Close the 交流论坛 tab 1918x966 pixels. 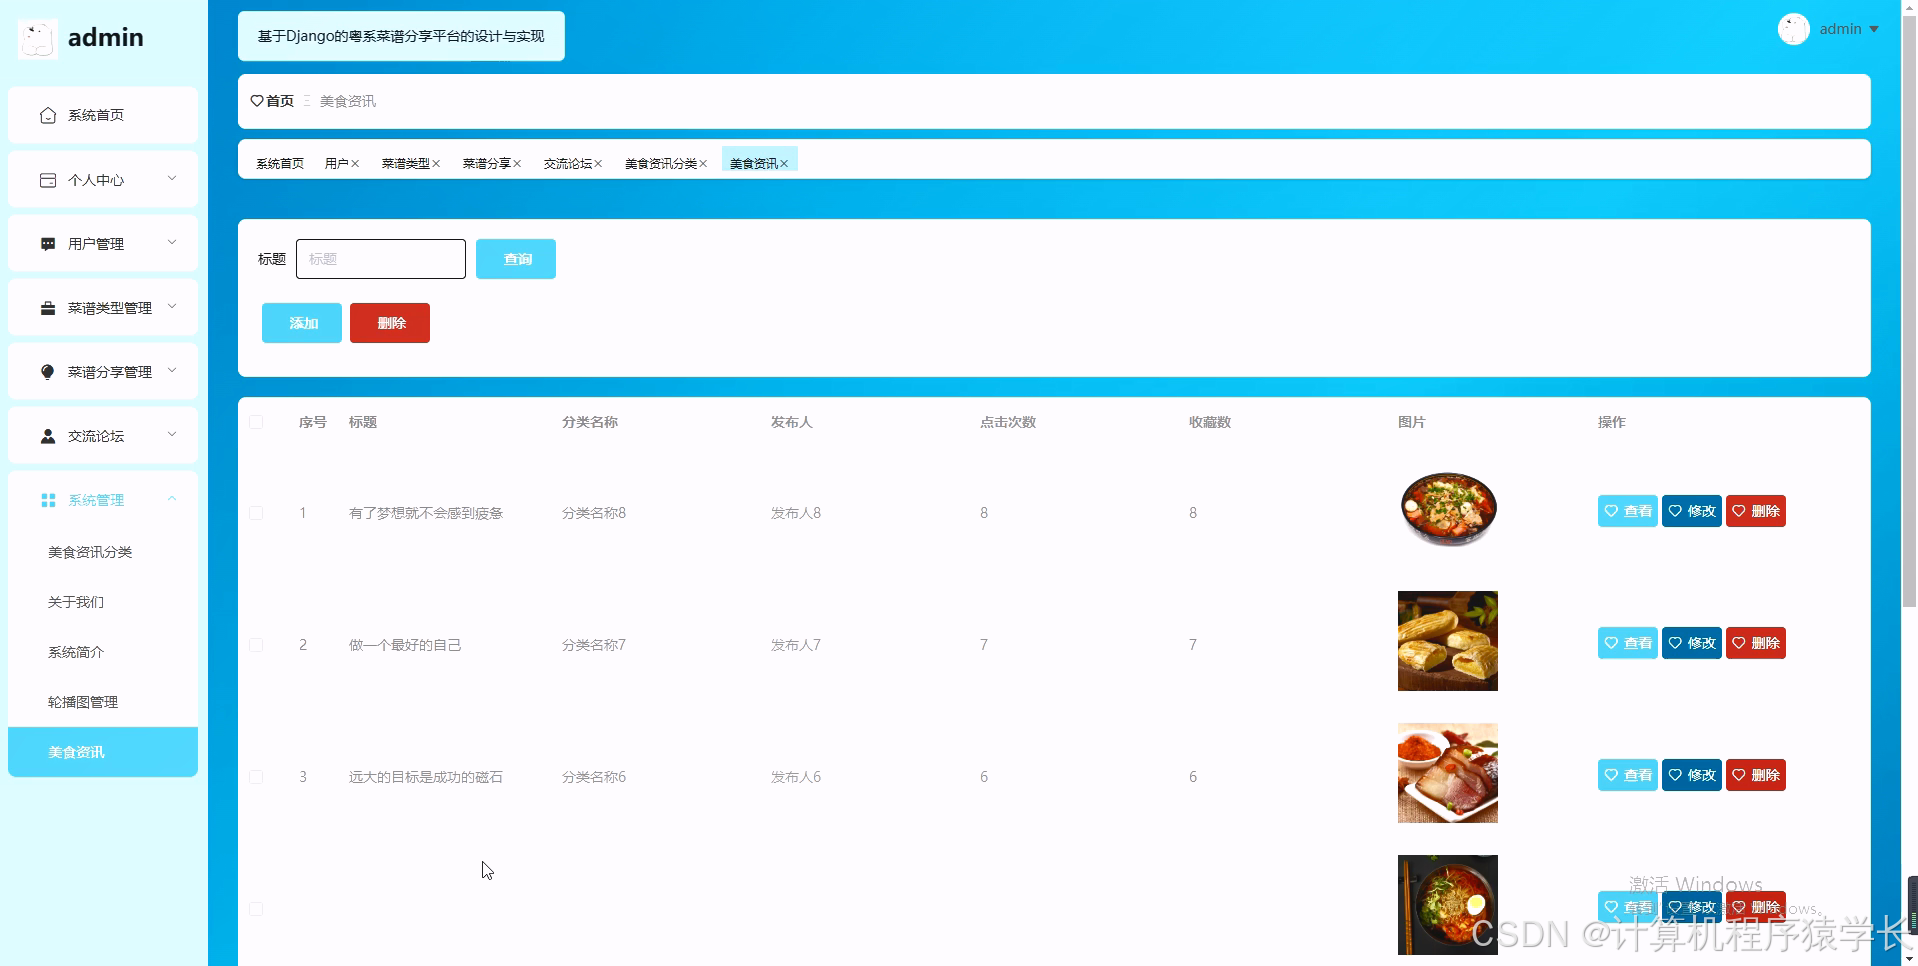598,164
